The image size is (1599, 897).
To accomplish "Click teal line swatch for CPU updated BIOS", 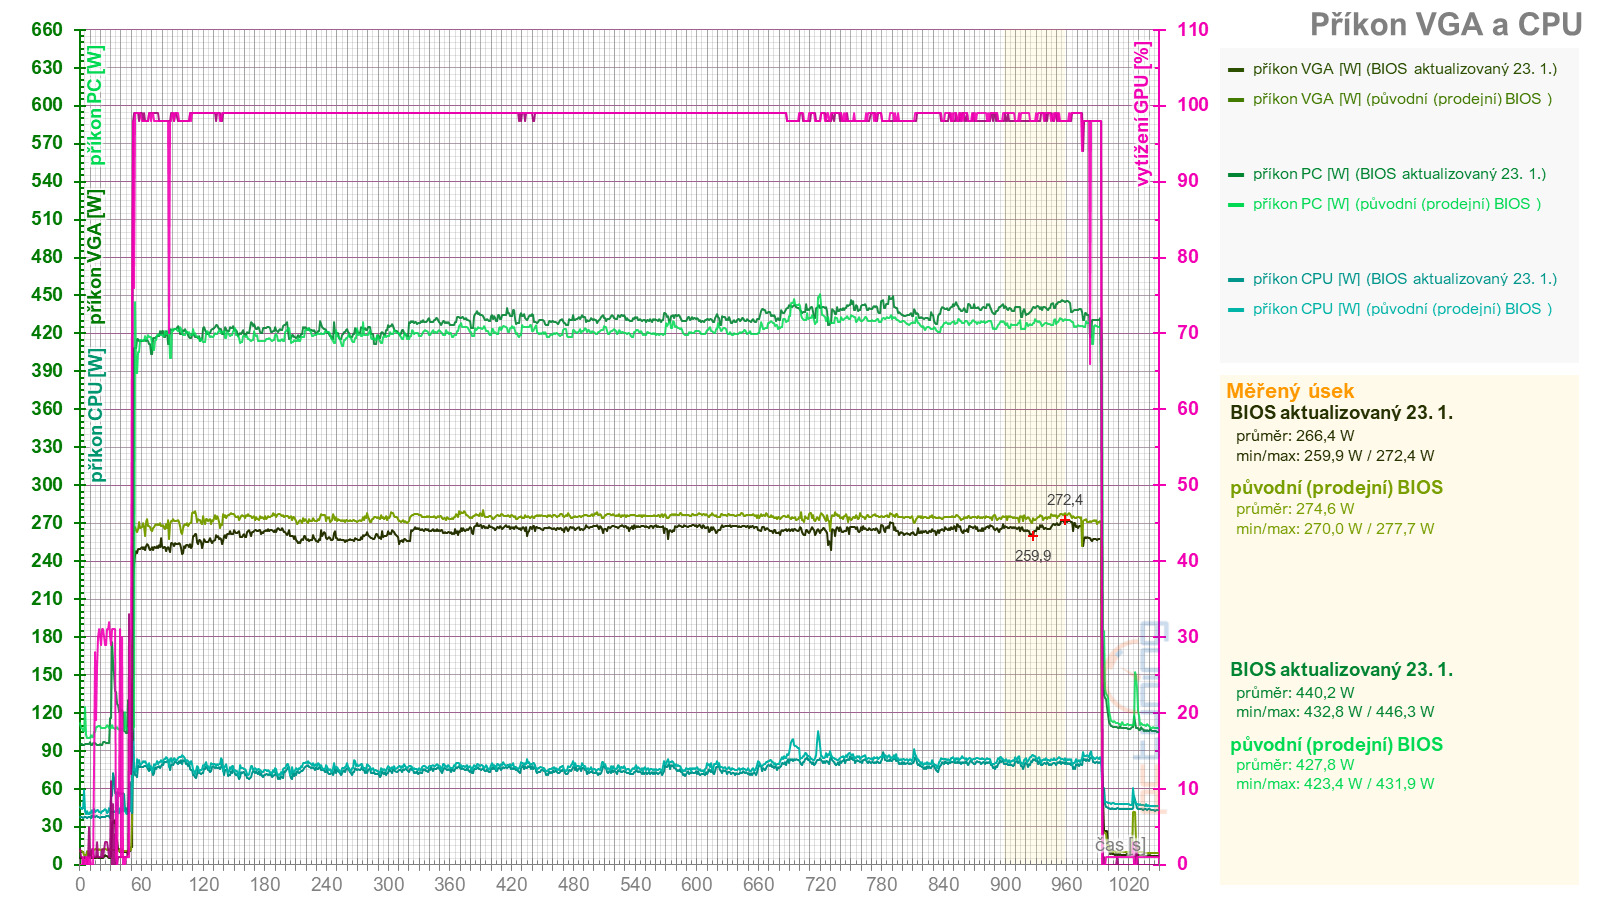I will [x=1236, y=280].
